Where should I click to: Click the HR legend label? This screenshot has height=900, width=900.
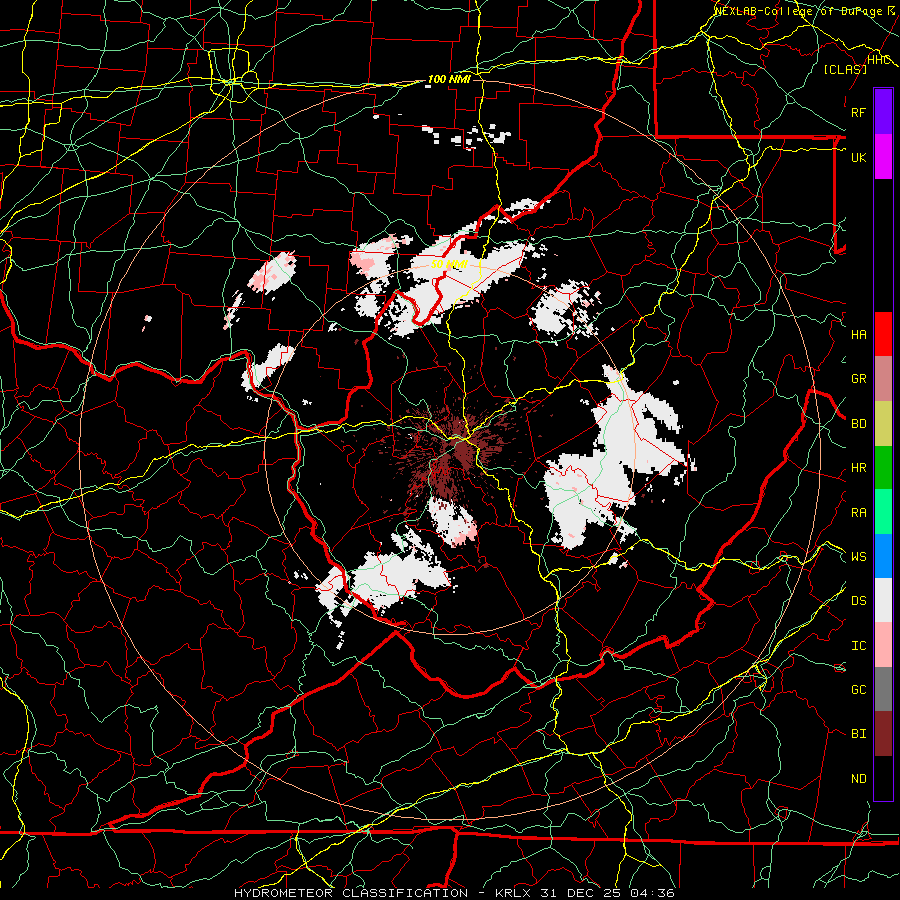point(858,468)
